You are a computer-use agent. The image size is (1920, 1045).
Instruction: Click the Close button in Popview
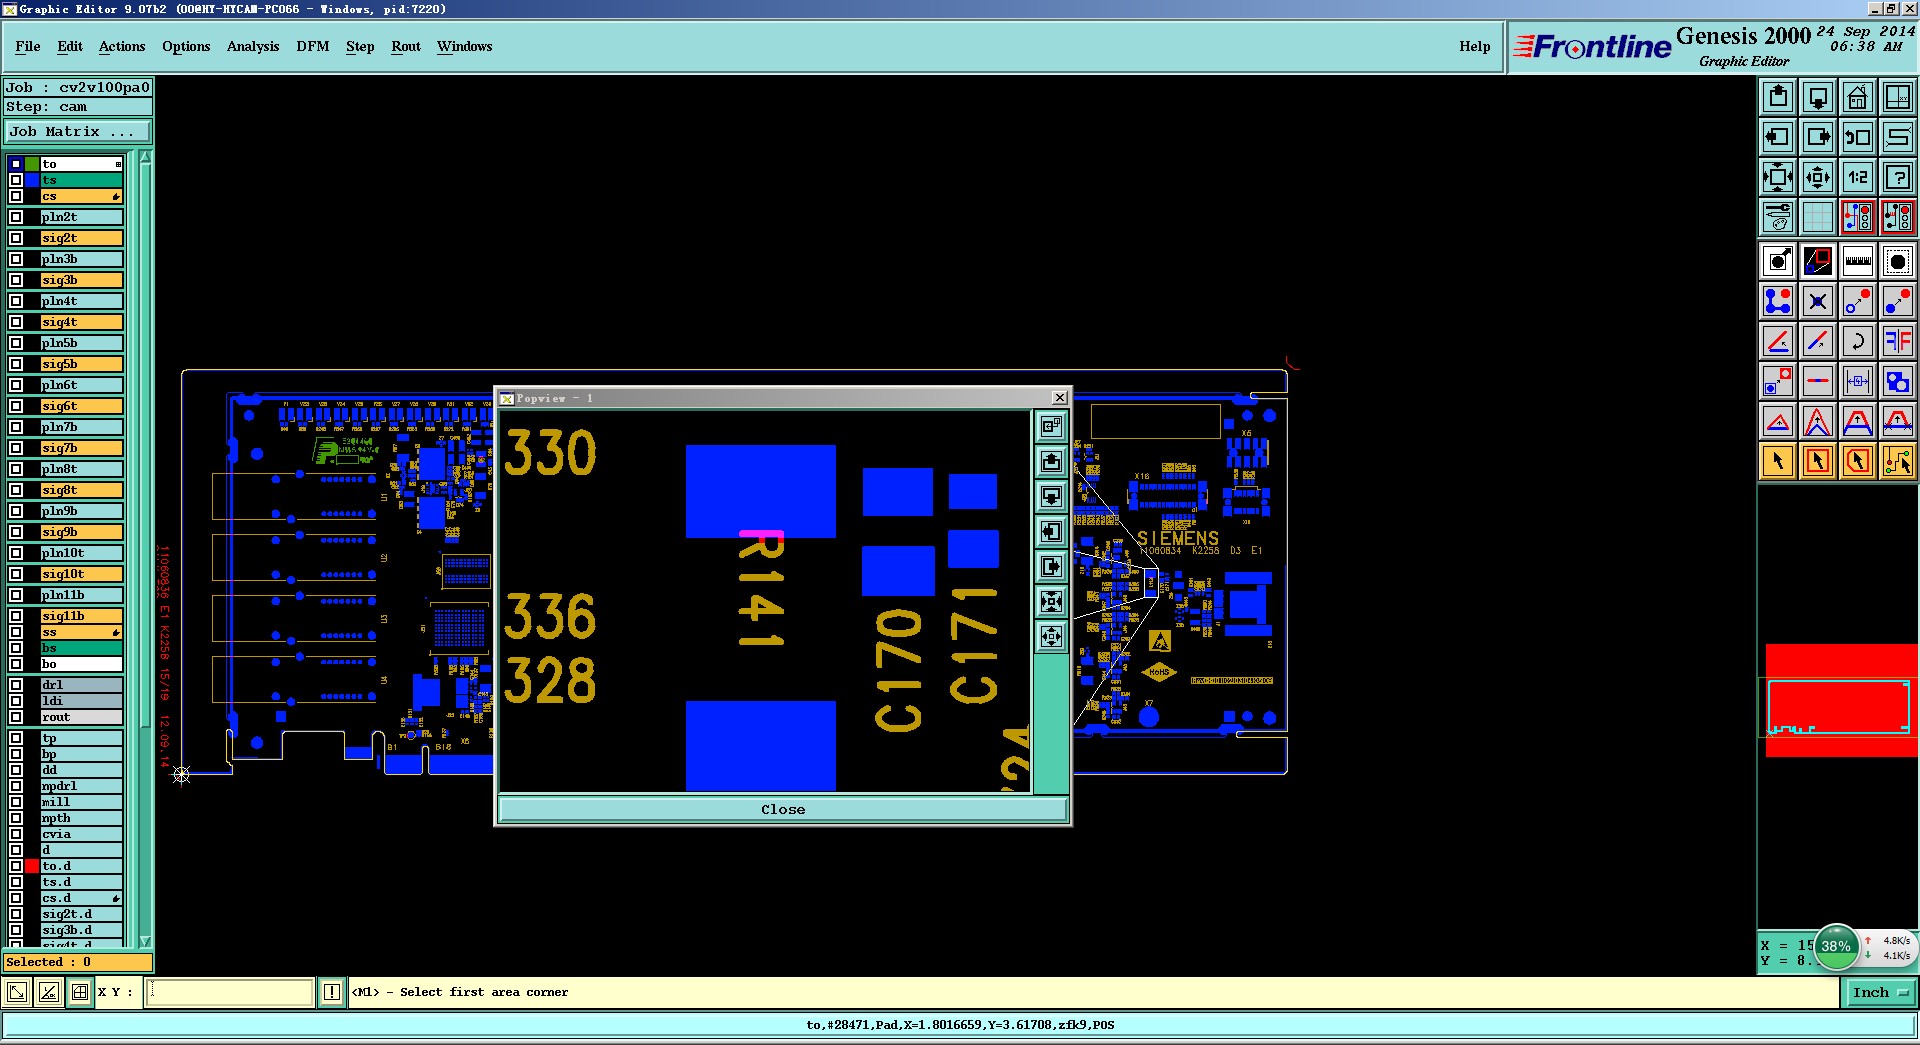tap(783, 809)
